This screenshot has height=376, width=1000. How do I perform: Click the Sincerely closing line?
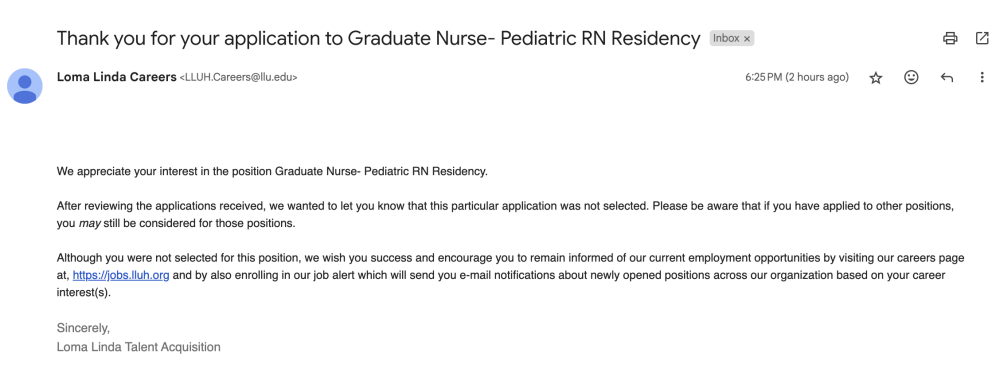[x=84, y=328]
